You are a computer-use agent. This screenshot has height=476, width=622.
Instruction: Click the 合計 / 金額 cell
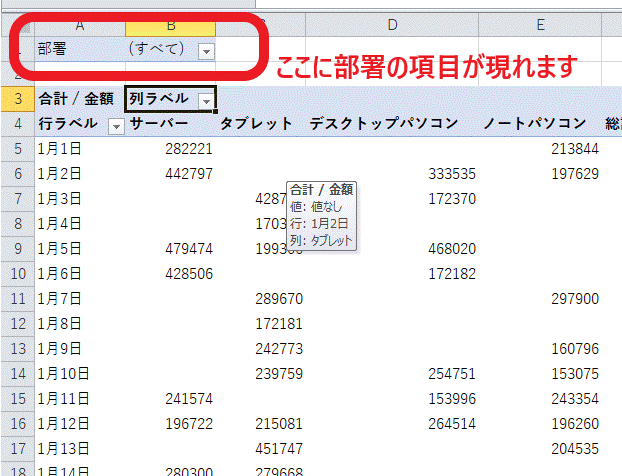point(75,100)
